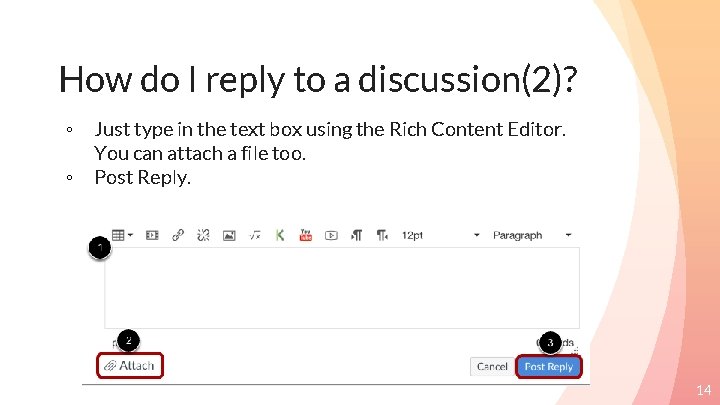This screenshot has width=720, height=405.
Task: Click the insert link icon
Action: 178,235
